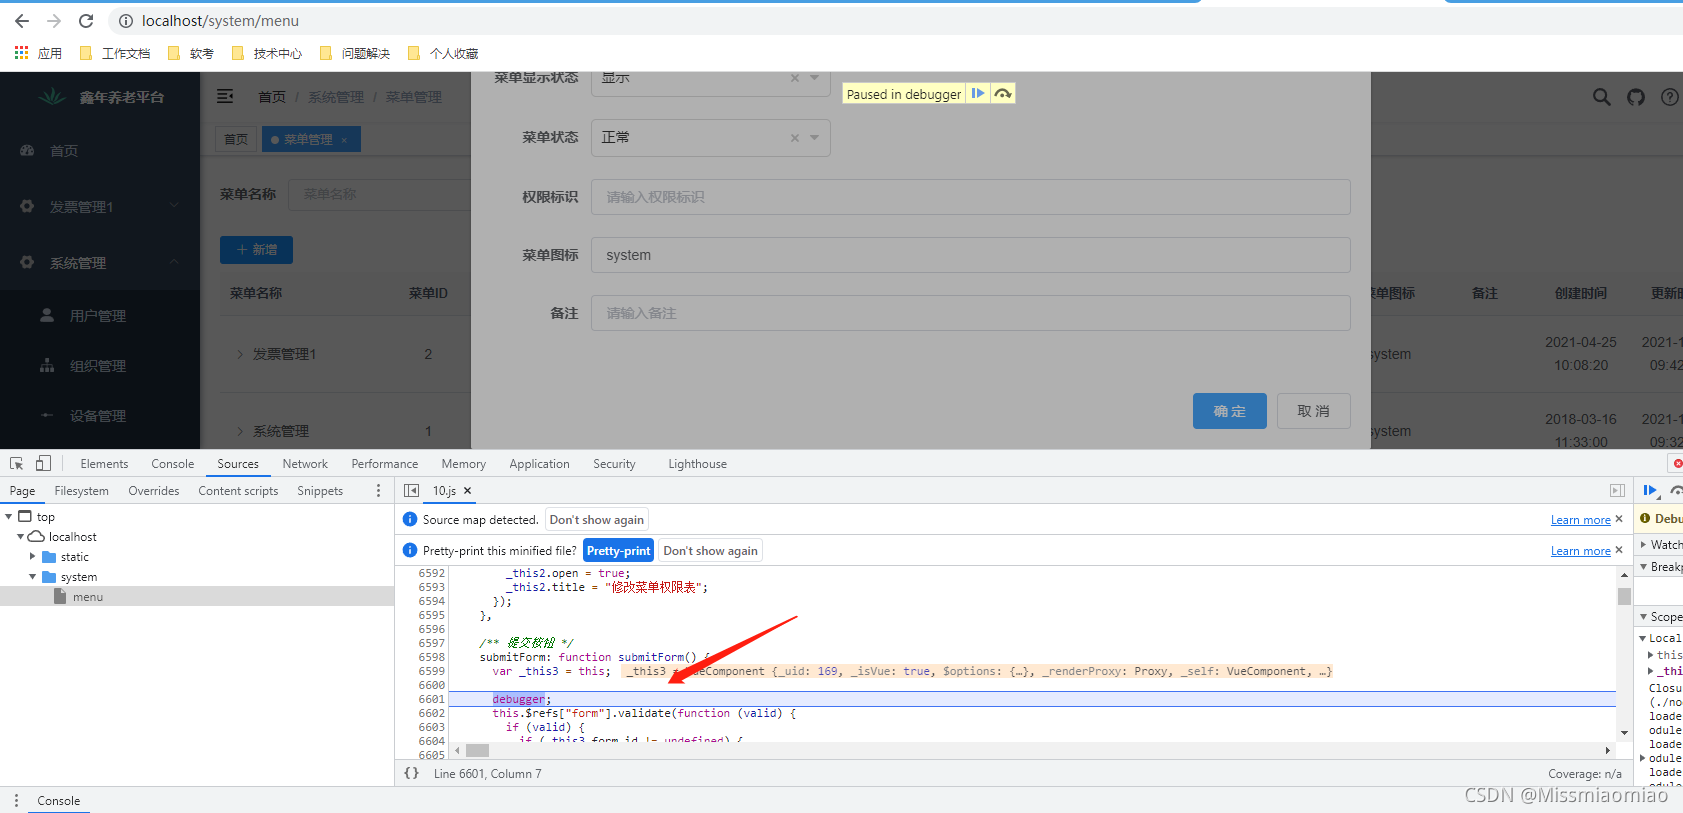Open more options in navigator tabs
The width and height of the screenshot is (1683, 813).
click(x=378, y=491)
